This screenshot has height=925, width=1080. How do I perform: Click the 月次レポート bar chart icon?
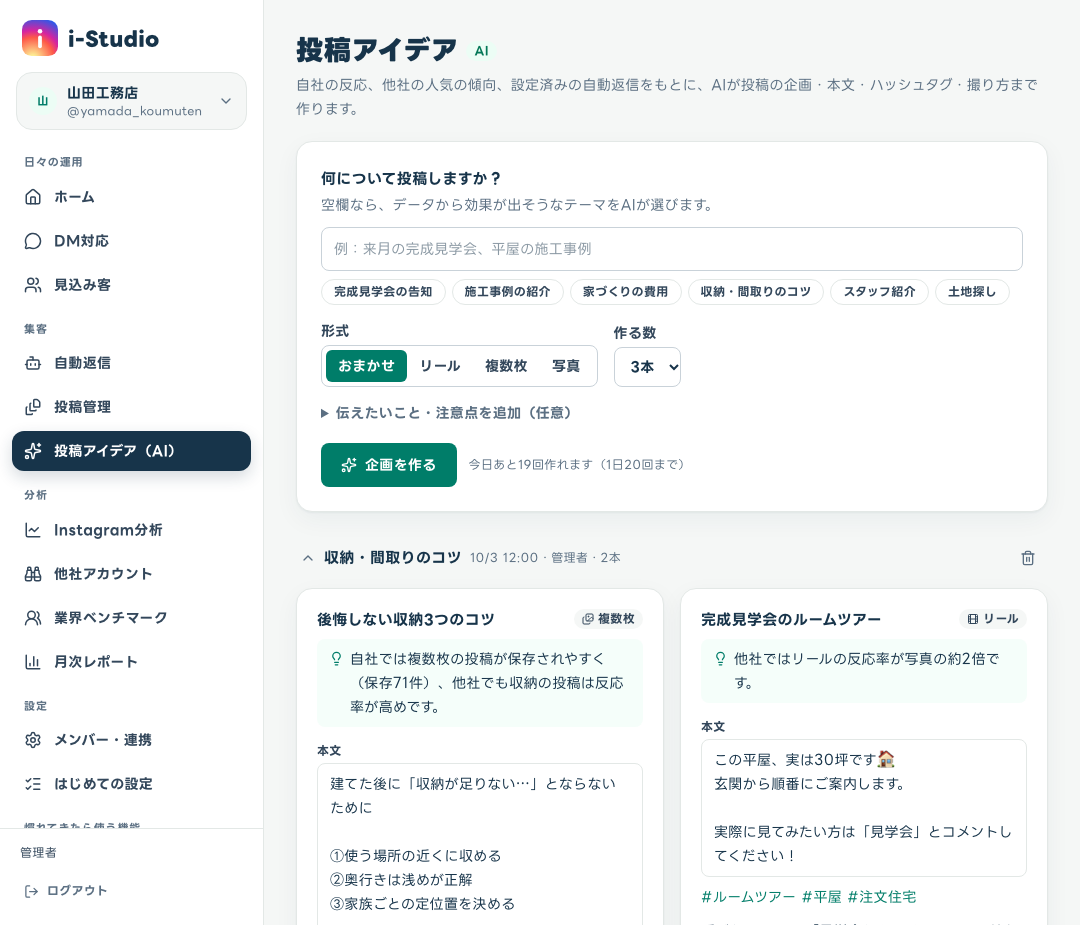point(33,662)
